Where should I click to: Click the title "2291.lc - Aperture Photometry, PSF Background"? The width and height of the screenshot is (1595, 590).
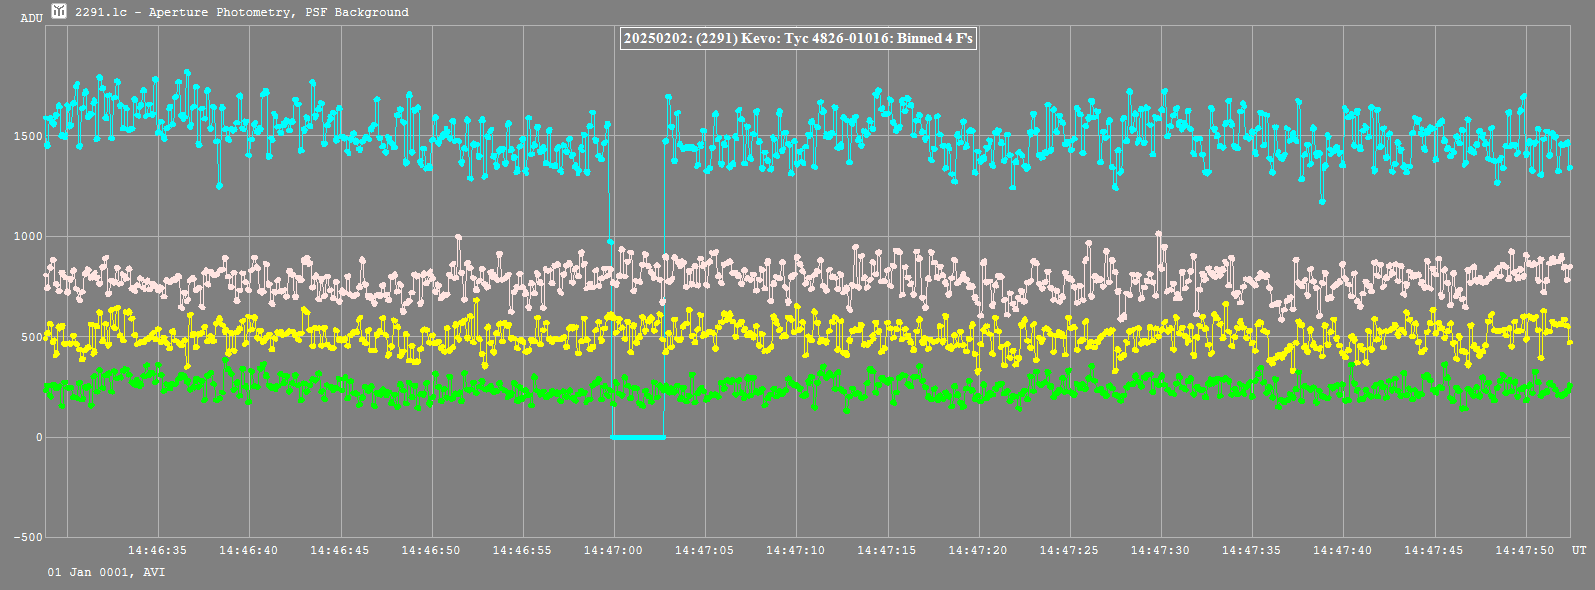tap(242, 12)
